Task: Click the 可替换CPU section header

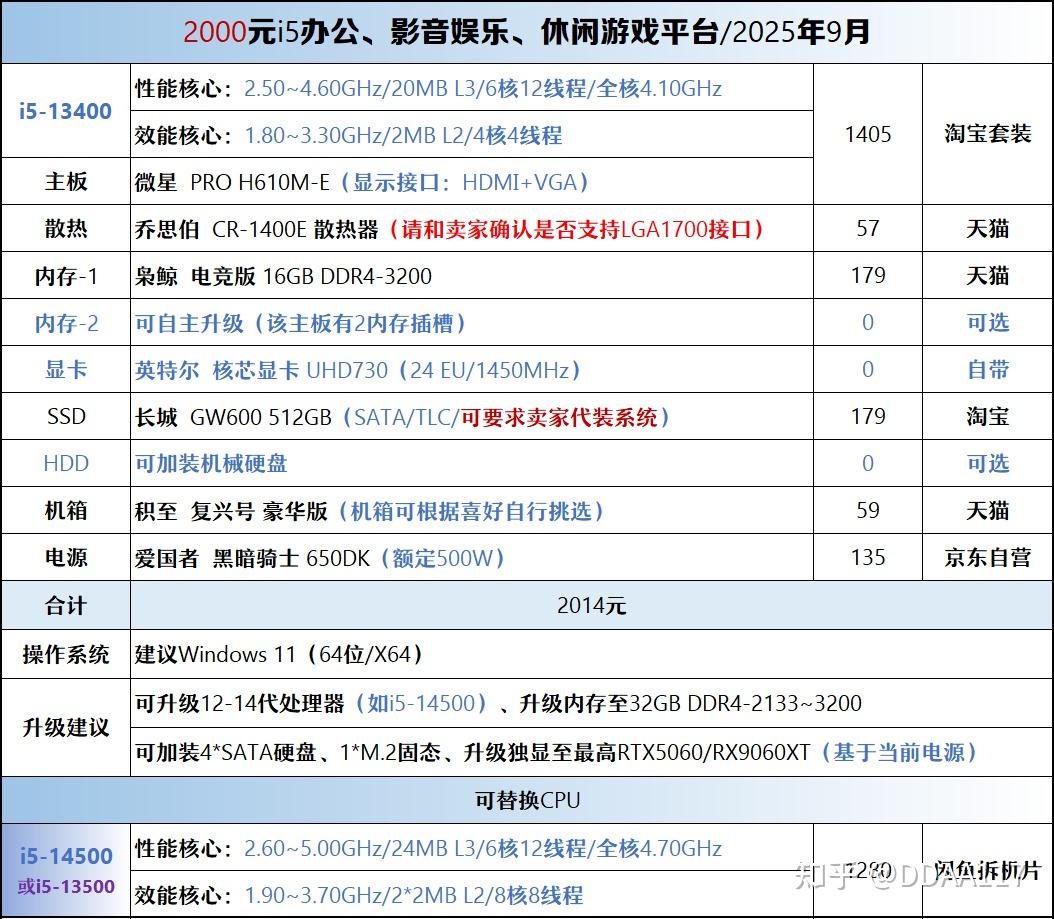Action: point(527,800)
